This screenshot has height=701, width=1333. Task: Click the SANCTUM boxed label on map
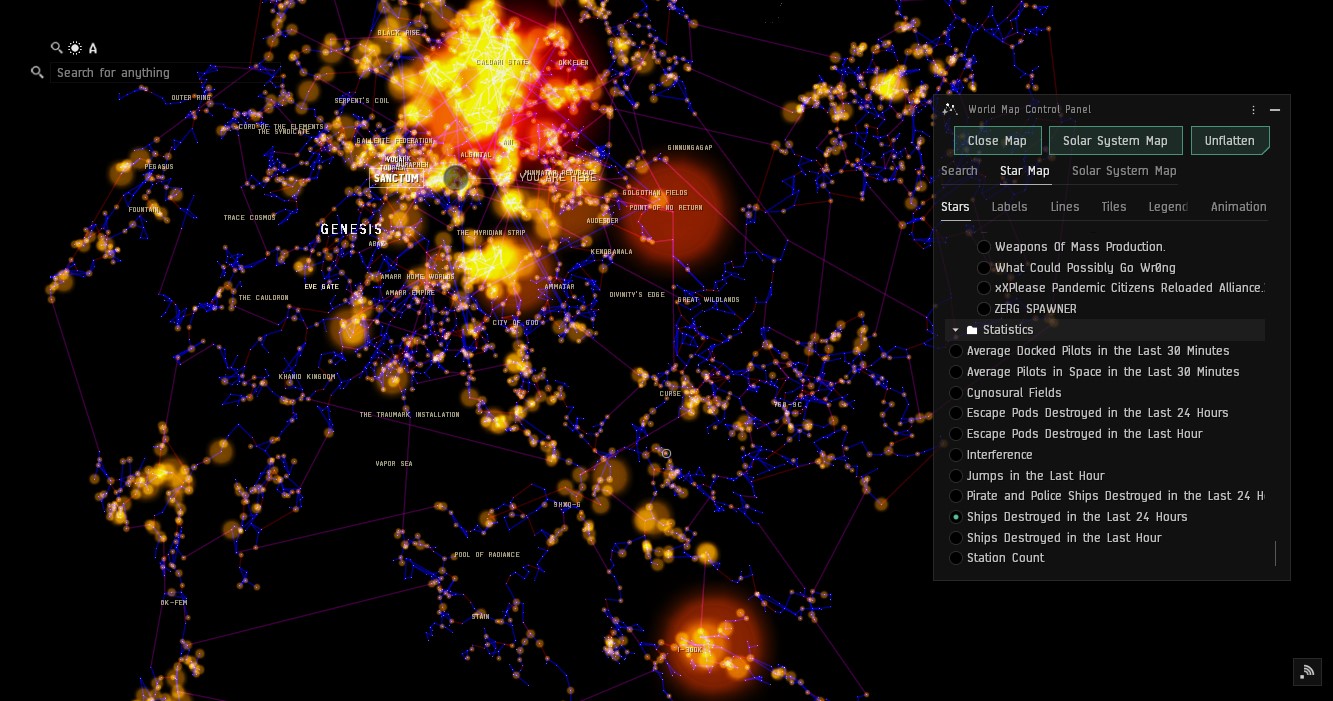[396, 178]
